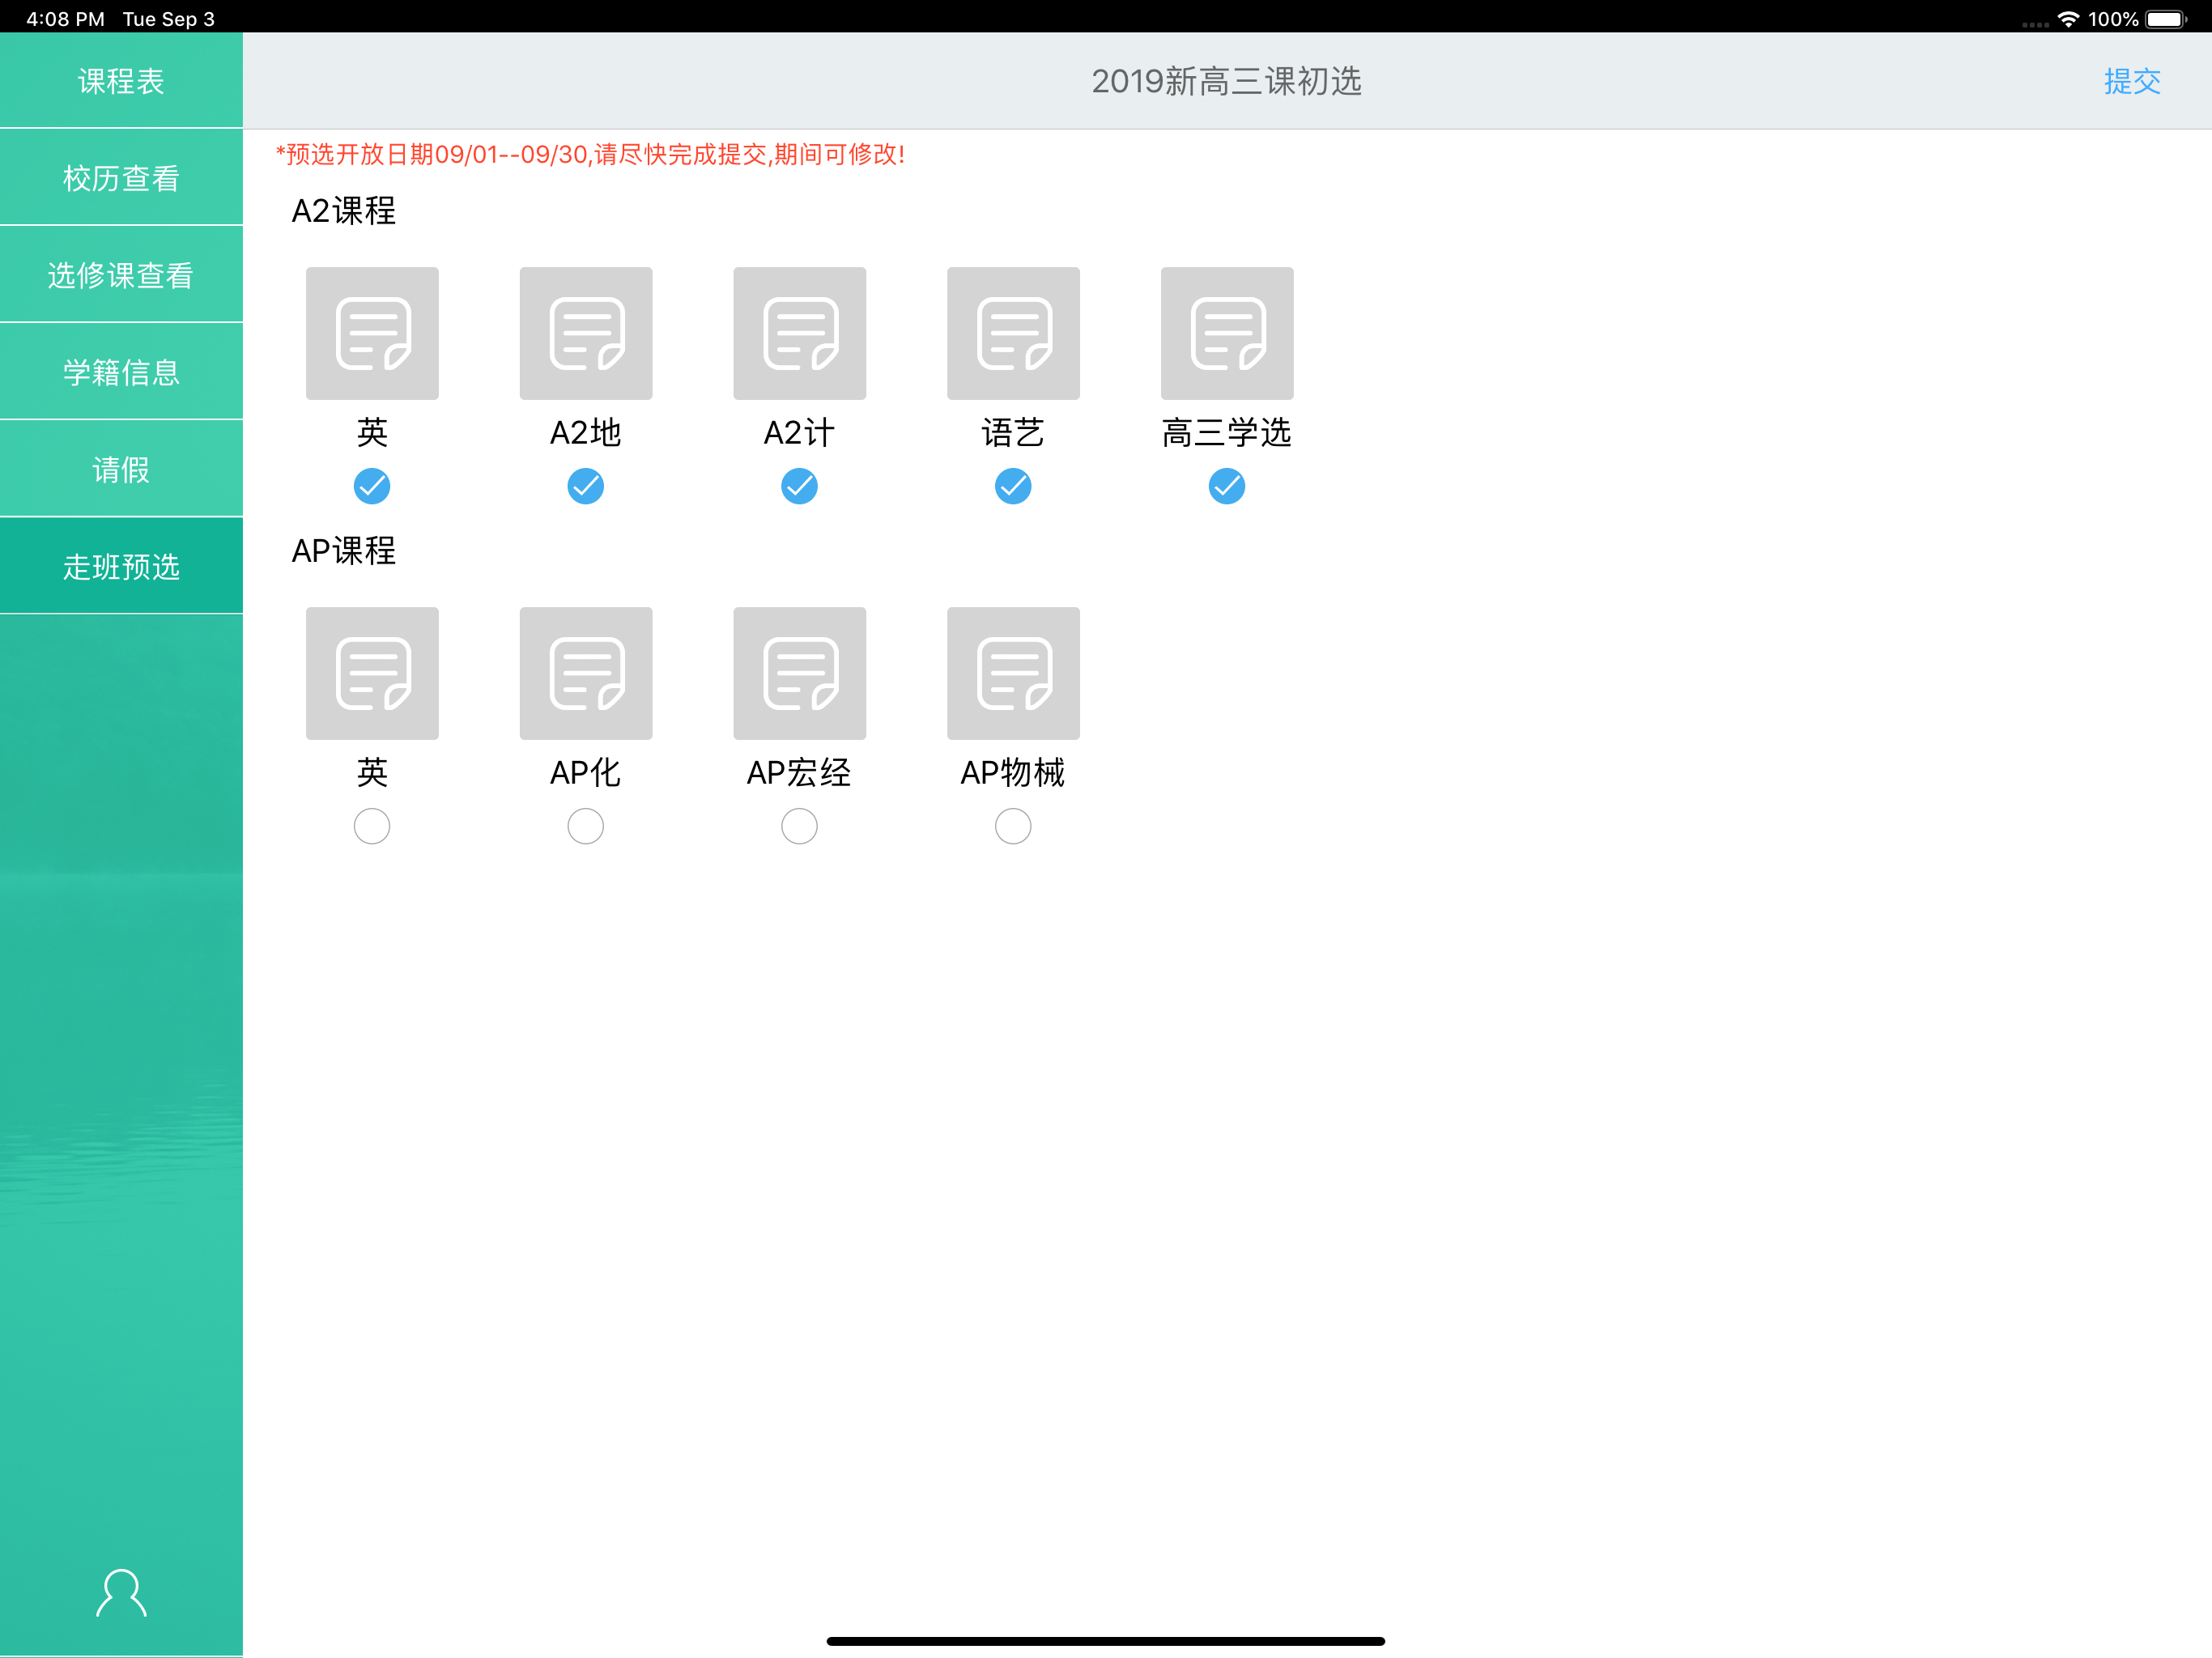Tap the AP物械 course icon
Viewport: 2212px width, 1658px height.
tap(1013, 673)
